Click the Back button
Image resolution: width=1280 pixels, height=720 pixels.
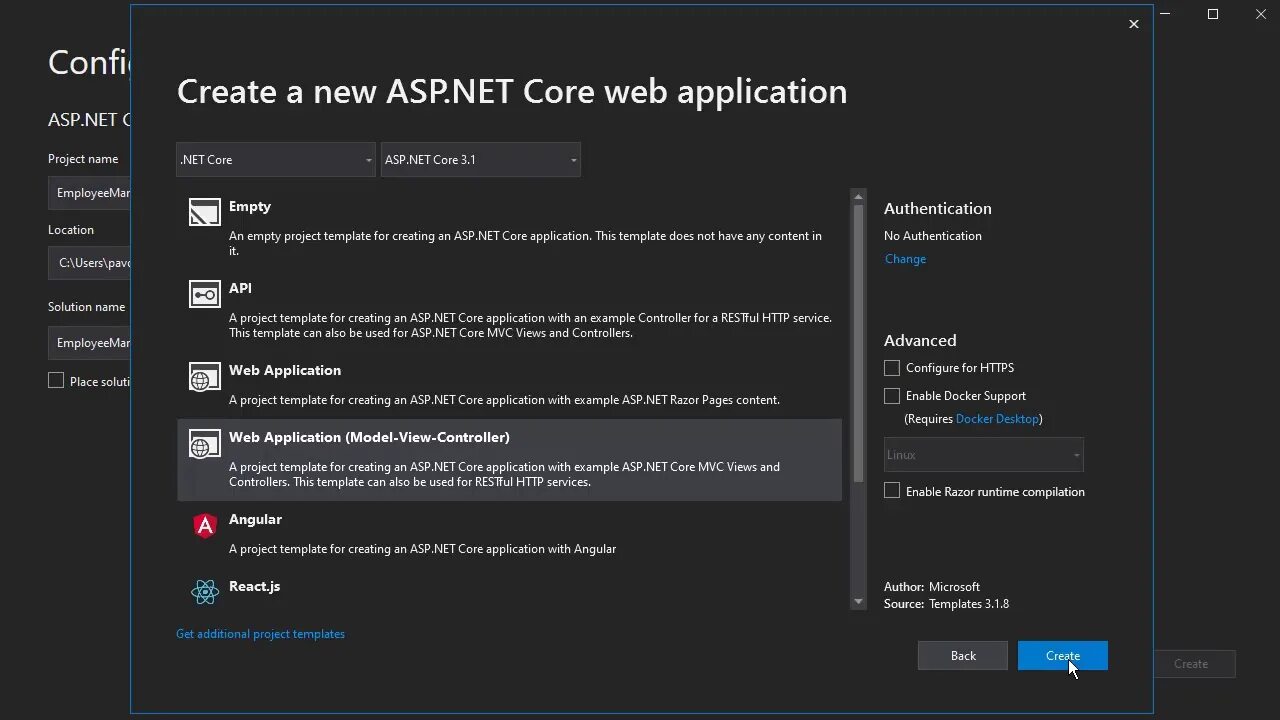[x=963, y=656]
